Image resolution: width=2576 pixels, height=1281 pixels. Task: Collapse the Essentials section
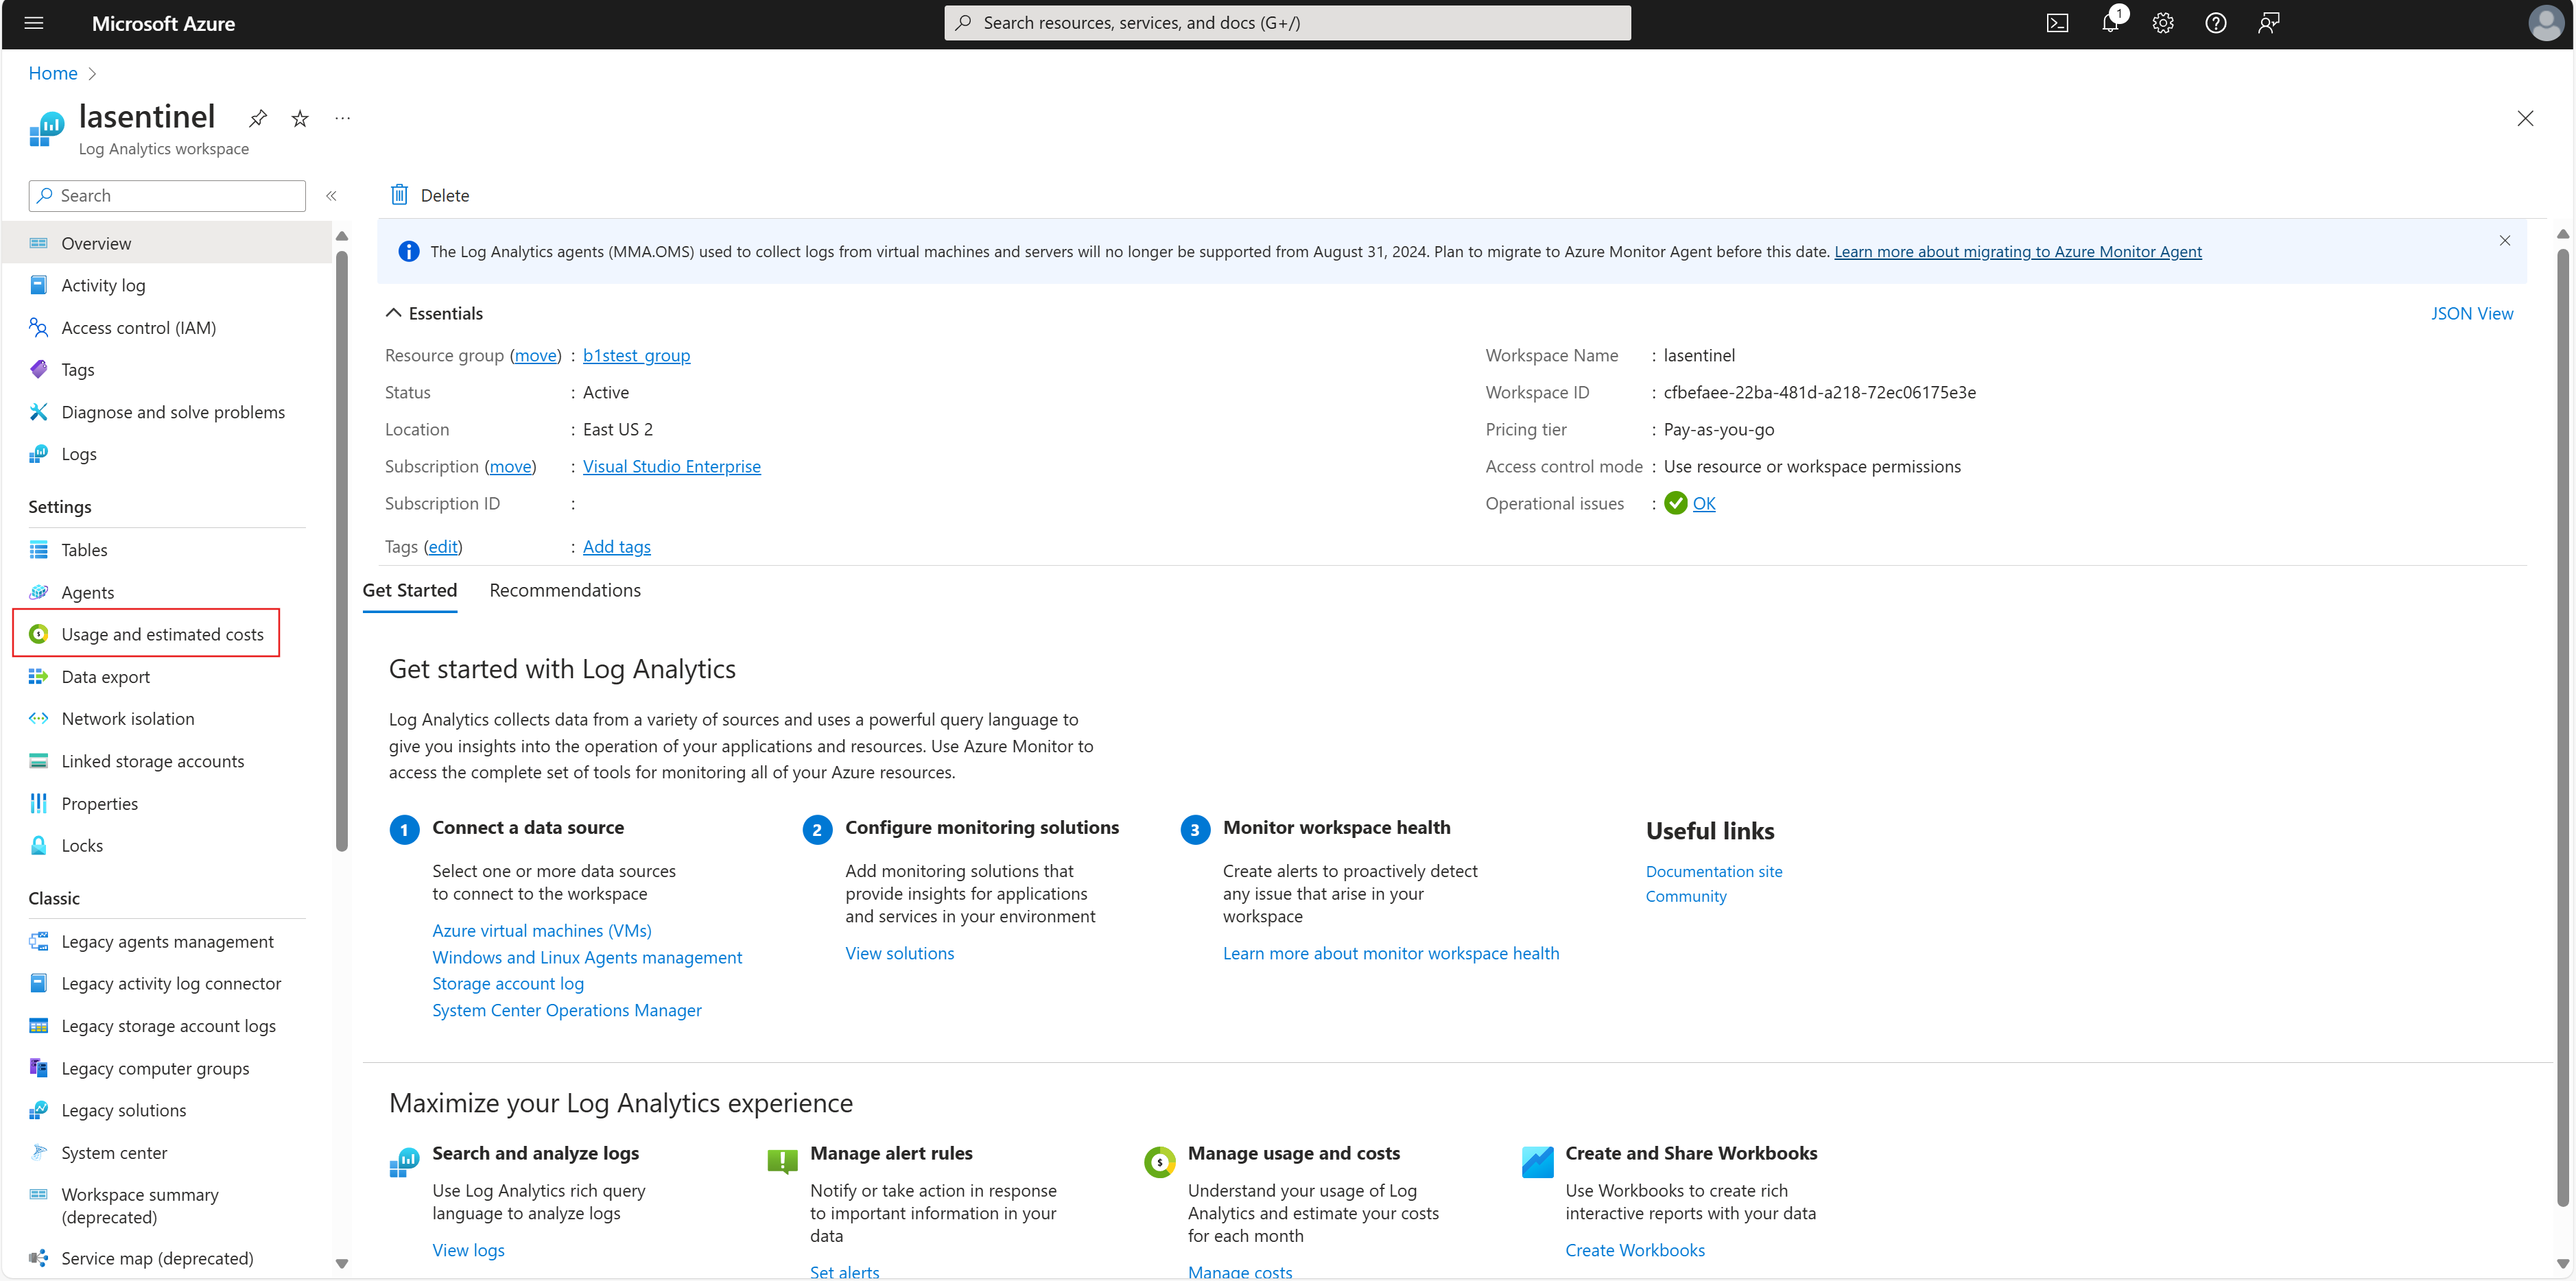pos(394,314)
